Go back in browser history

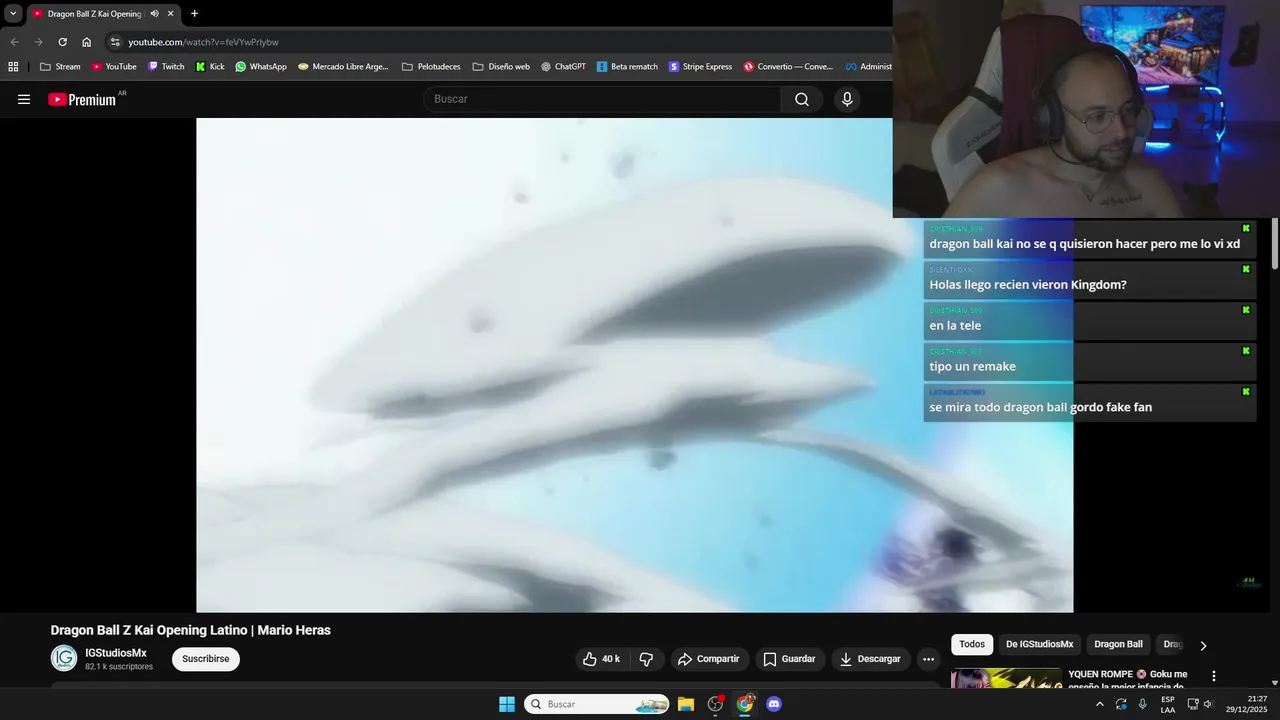tap(14, 42)
